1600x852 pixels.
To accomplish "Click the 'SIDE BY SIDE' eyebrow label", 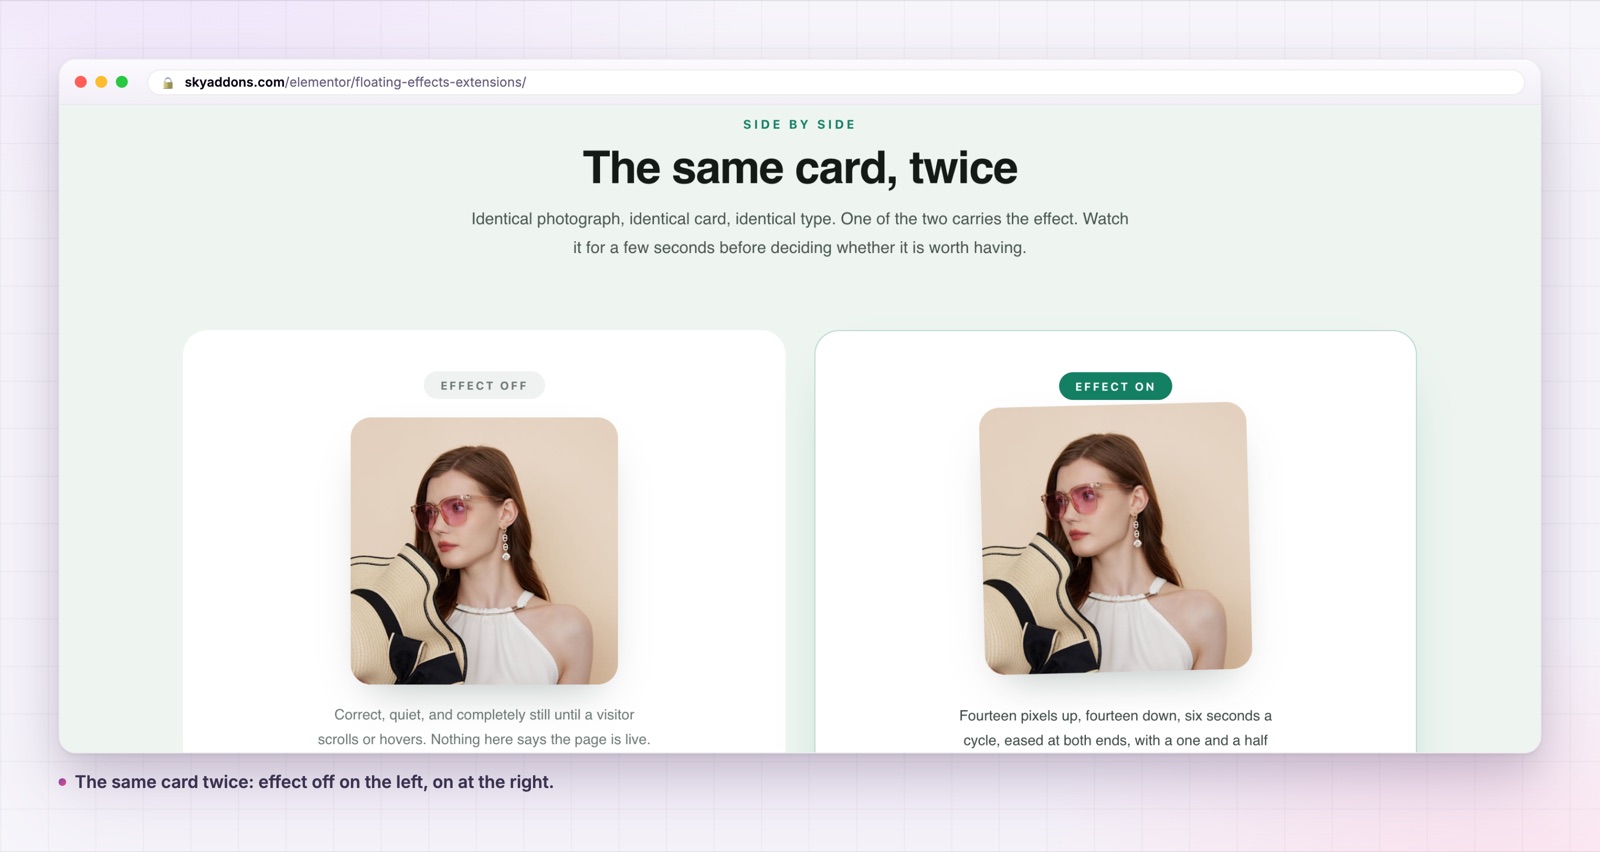I will click(x=800, y=125).
